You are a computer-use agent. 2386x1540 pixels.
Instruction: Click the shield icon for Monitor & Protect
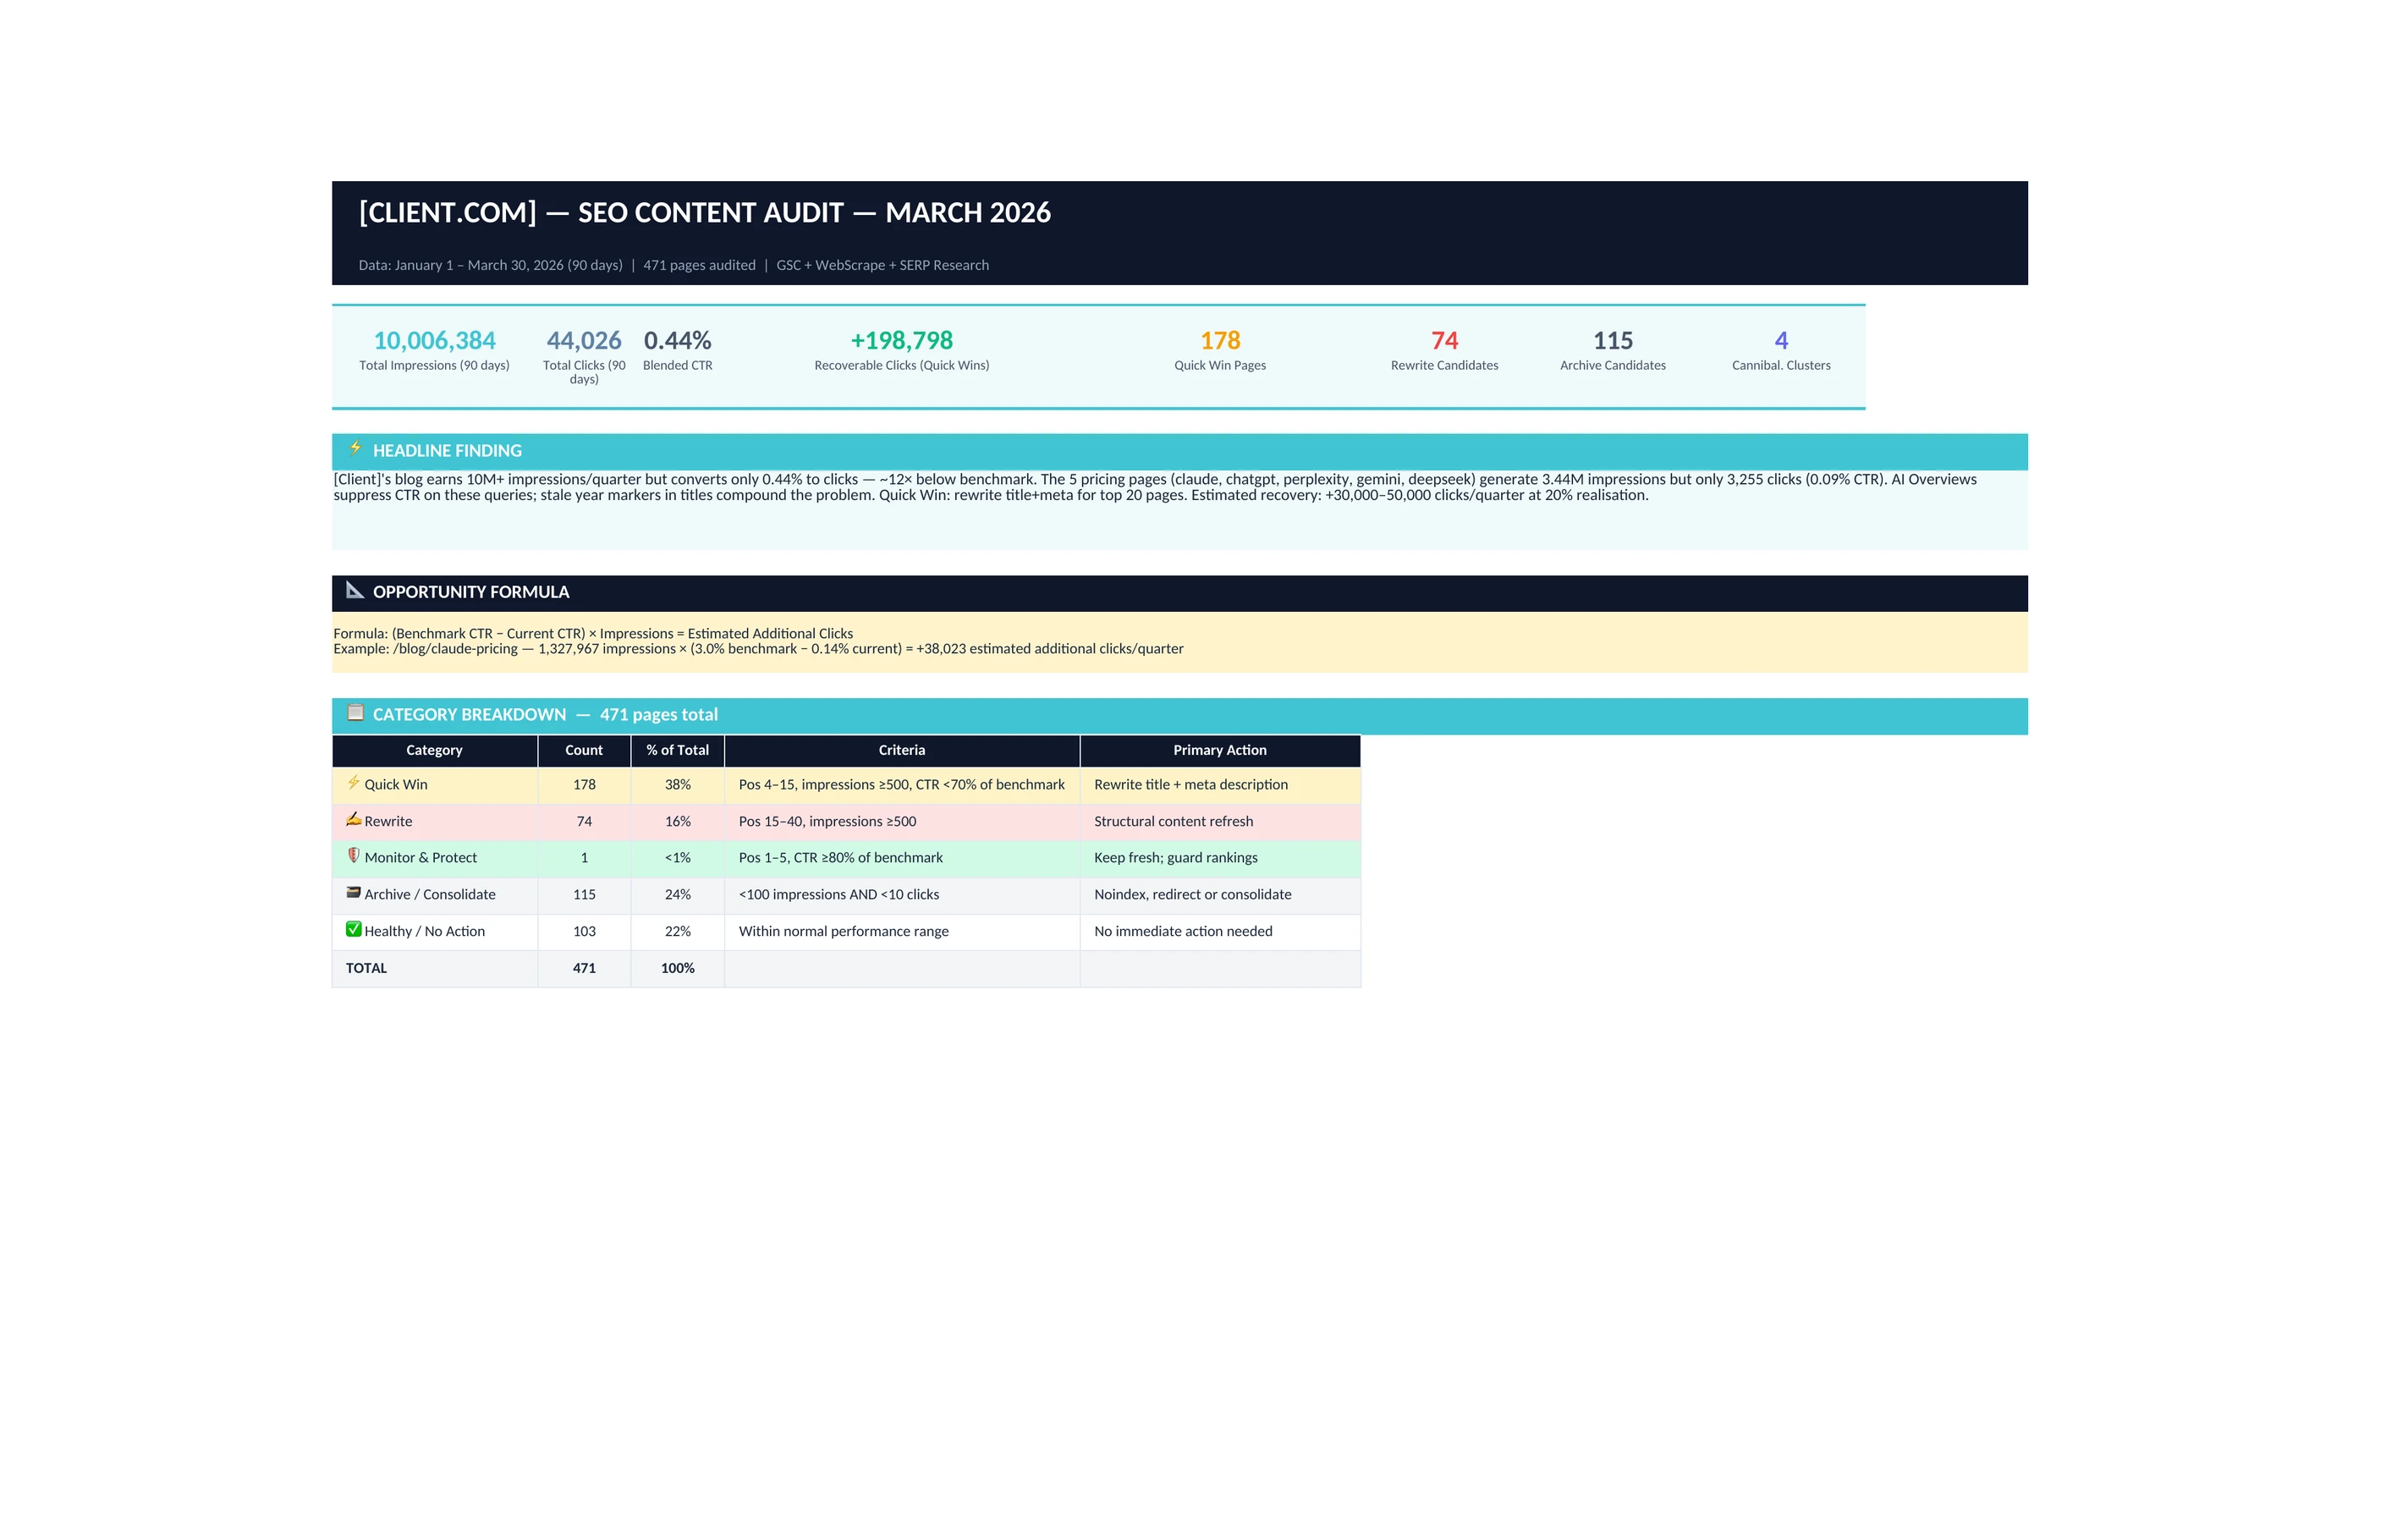(353, 856)
